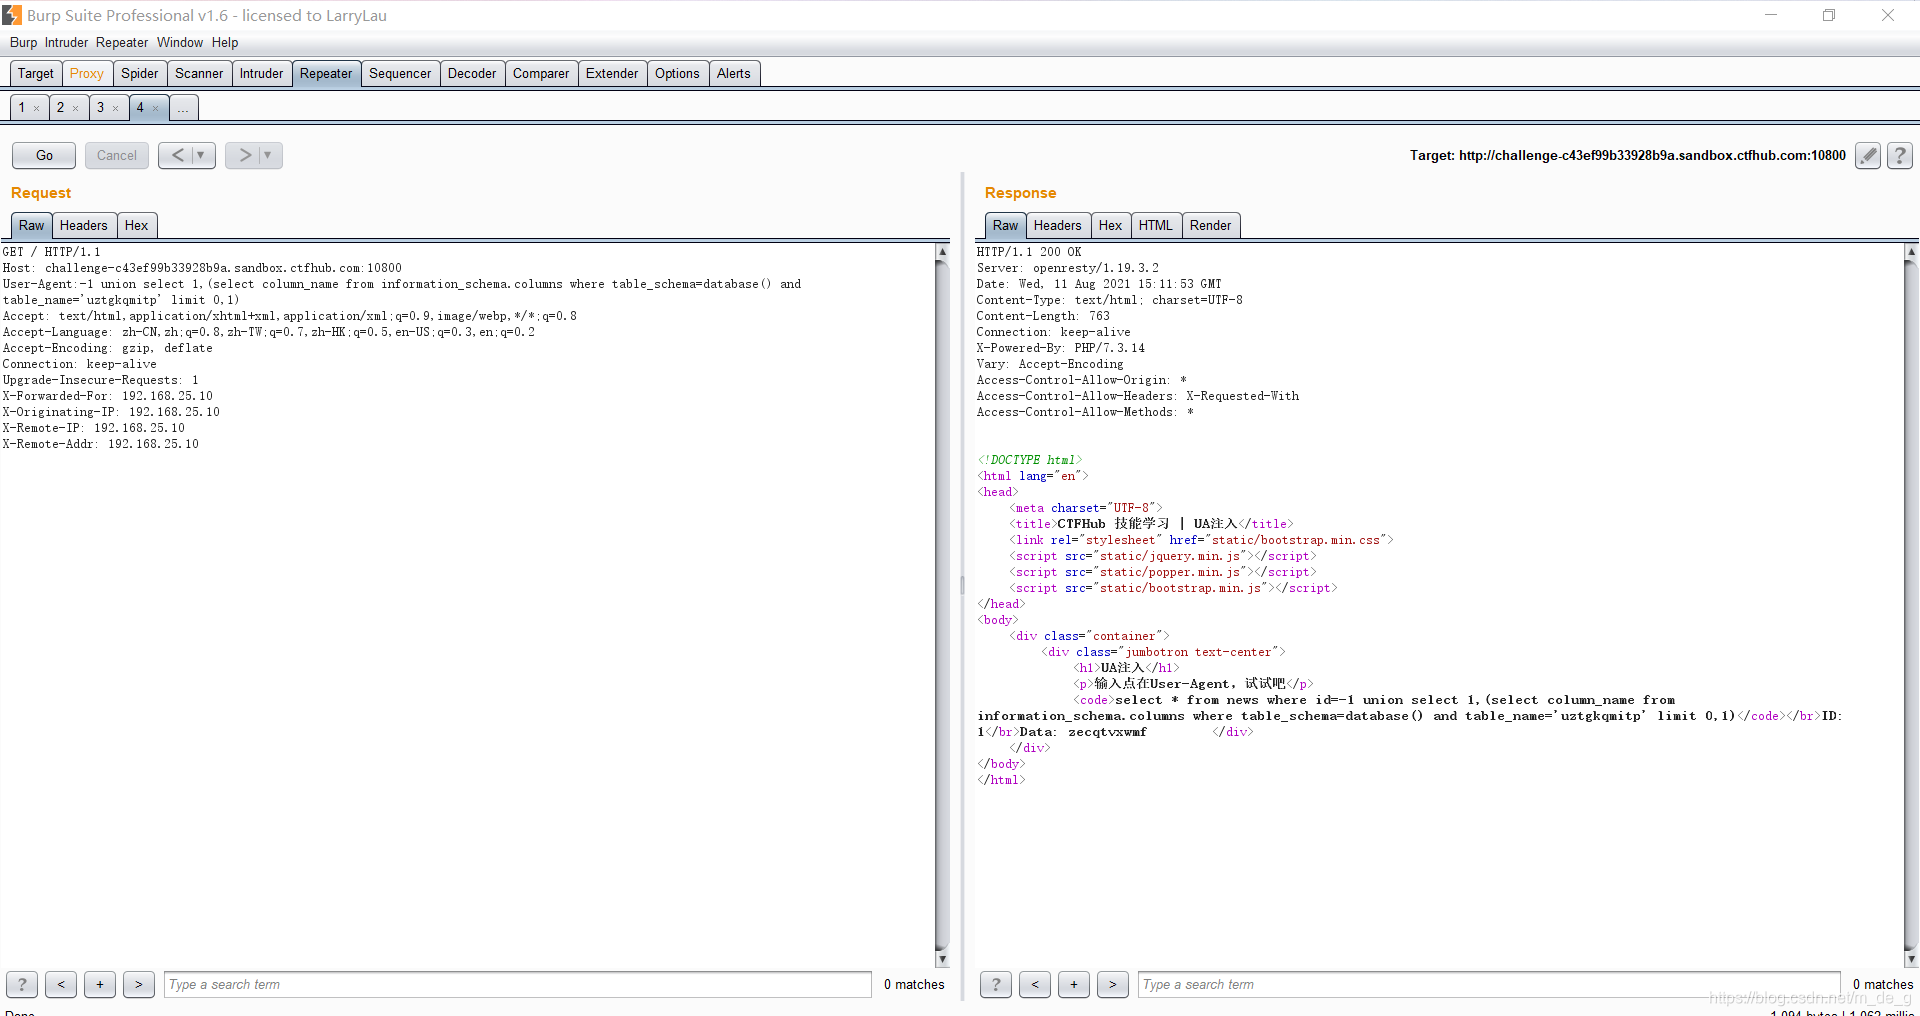Close Repeater tab 3
This screenshot has width=1920, height=1016.
(115, 108)
